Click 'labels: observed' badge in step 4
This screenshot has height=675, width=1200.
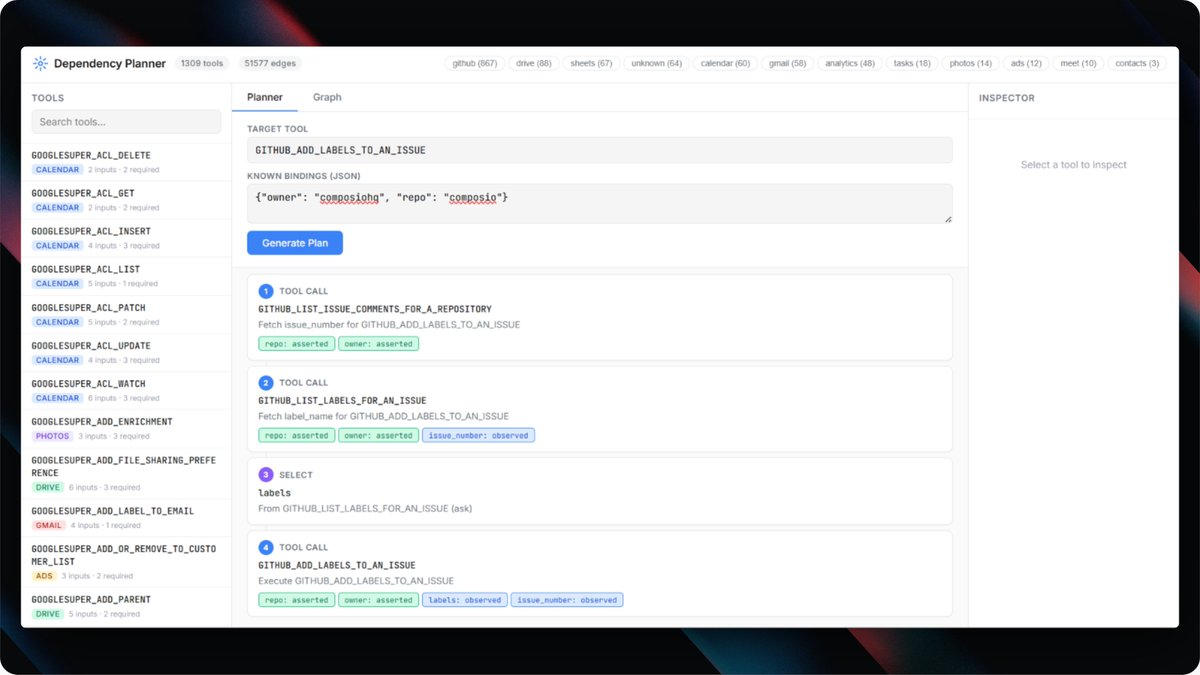click(464, 600)
